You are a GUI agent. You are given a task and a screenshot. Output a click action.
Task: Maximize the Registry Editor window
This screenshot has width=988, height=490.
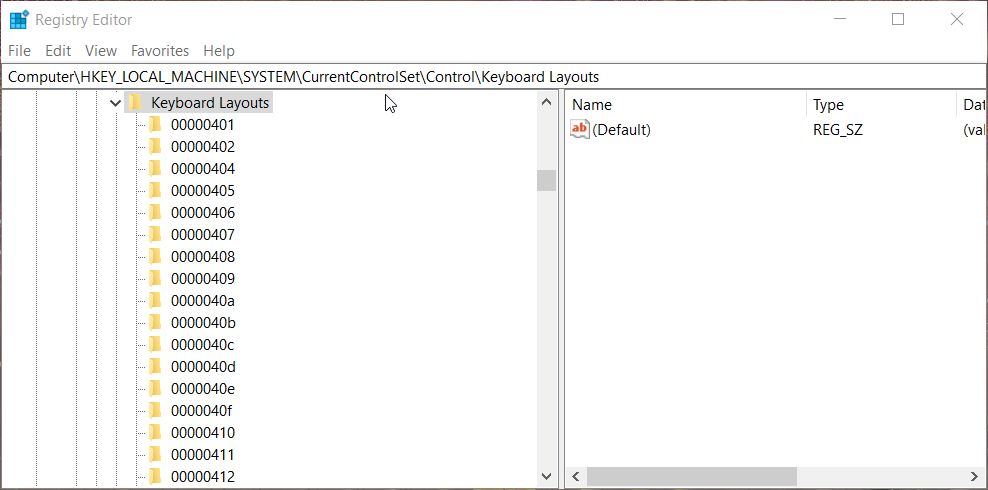[898, 20]
